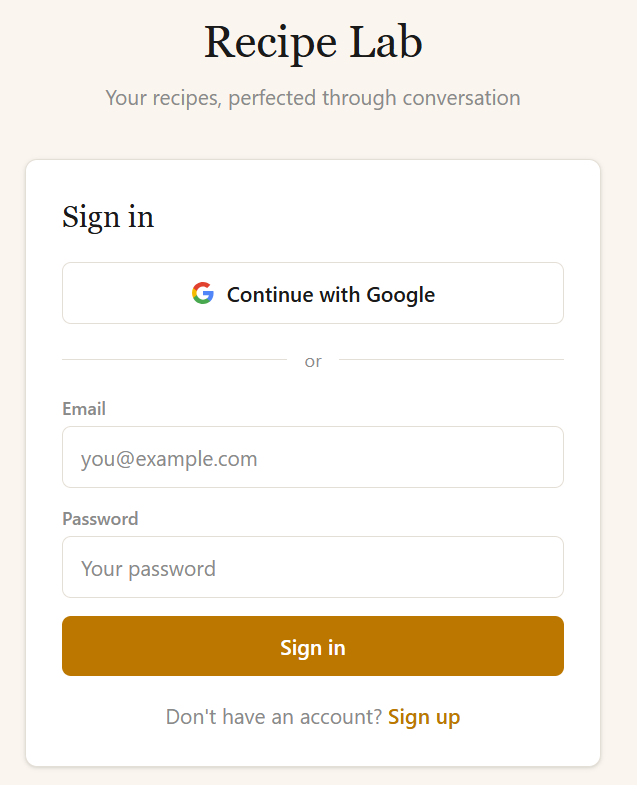Click the Email field label
The width and height of the screenshot is (637, 785).
(84, 409)
